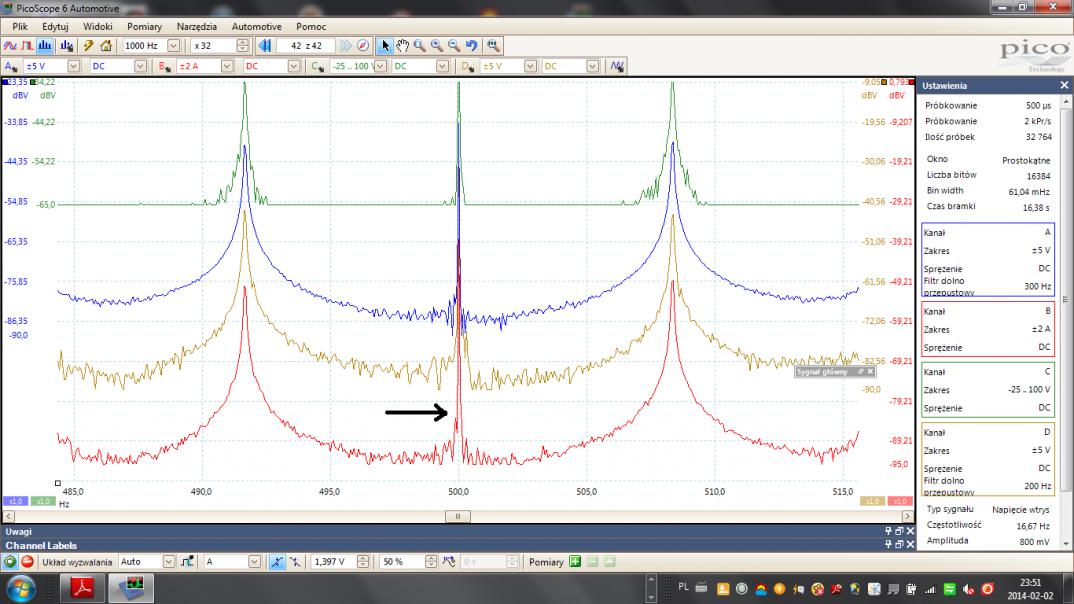1074x604 pixels.
Task: Open the math channels button
Action: (x=618, y=66)
